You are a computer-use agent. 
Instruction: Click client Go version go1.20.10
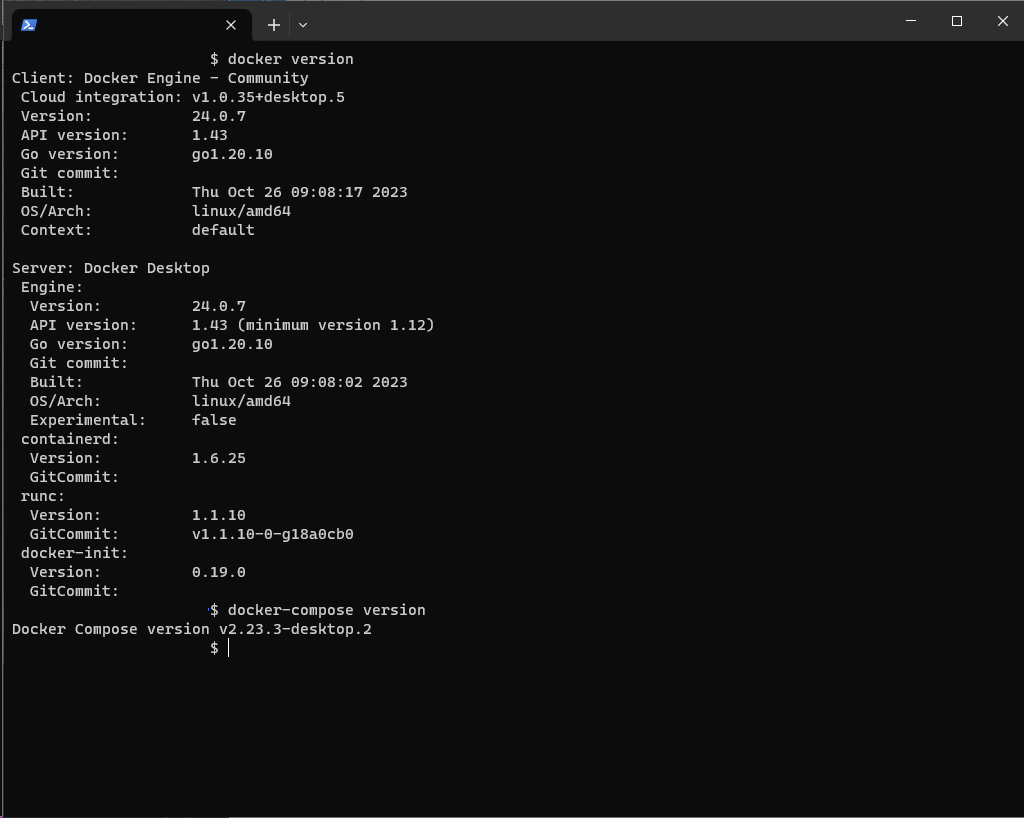pyautogui.click(x=232, y=154)
